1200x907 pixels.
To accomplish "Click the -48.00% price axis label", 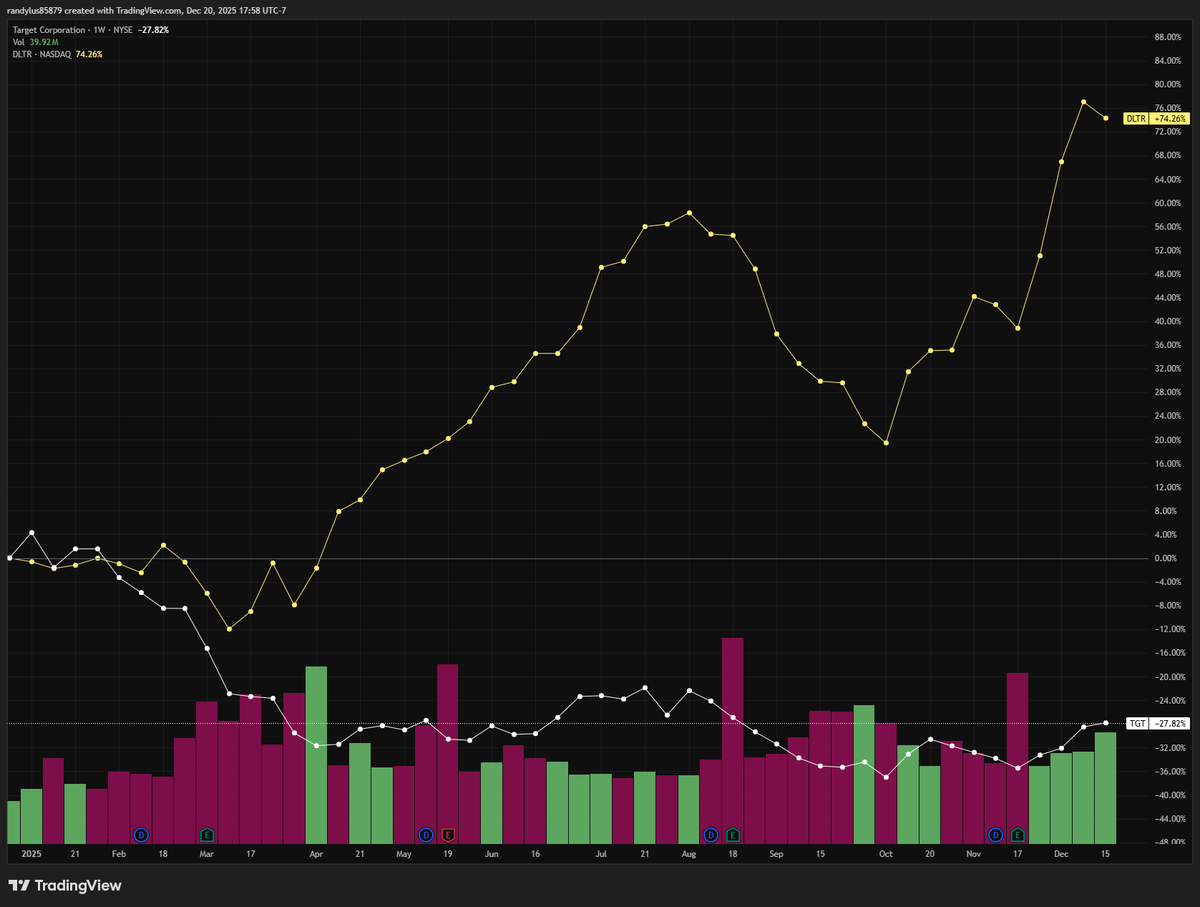I will [x=1168, y=842].
